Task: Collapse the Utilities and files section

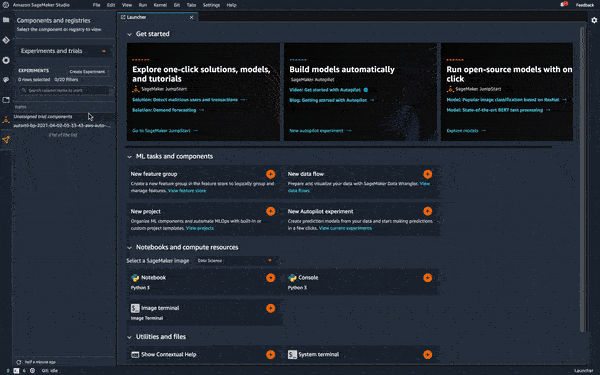Action: point(129,337)
